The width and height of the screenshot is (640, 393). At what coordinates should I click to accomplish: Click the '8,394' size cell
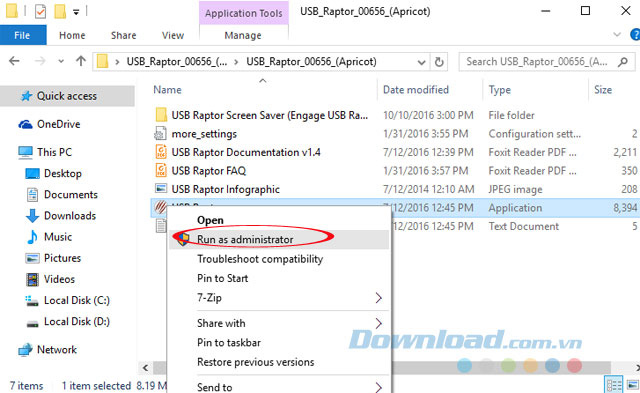click(x=625, y=208)
